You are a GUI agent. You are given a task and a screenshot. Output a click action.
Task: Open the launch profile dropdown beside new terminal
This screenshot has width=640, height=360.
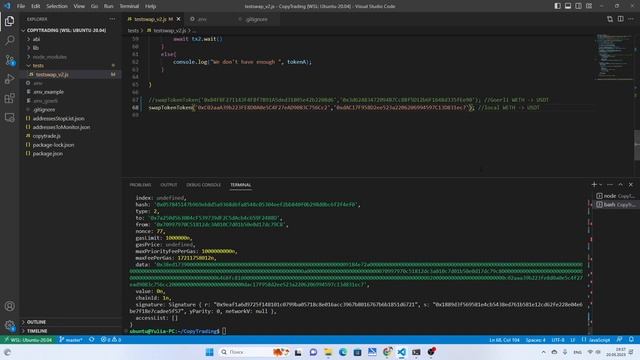click(x=600, y=185)
